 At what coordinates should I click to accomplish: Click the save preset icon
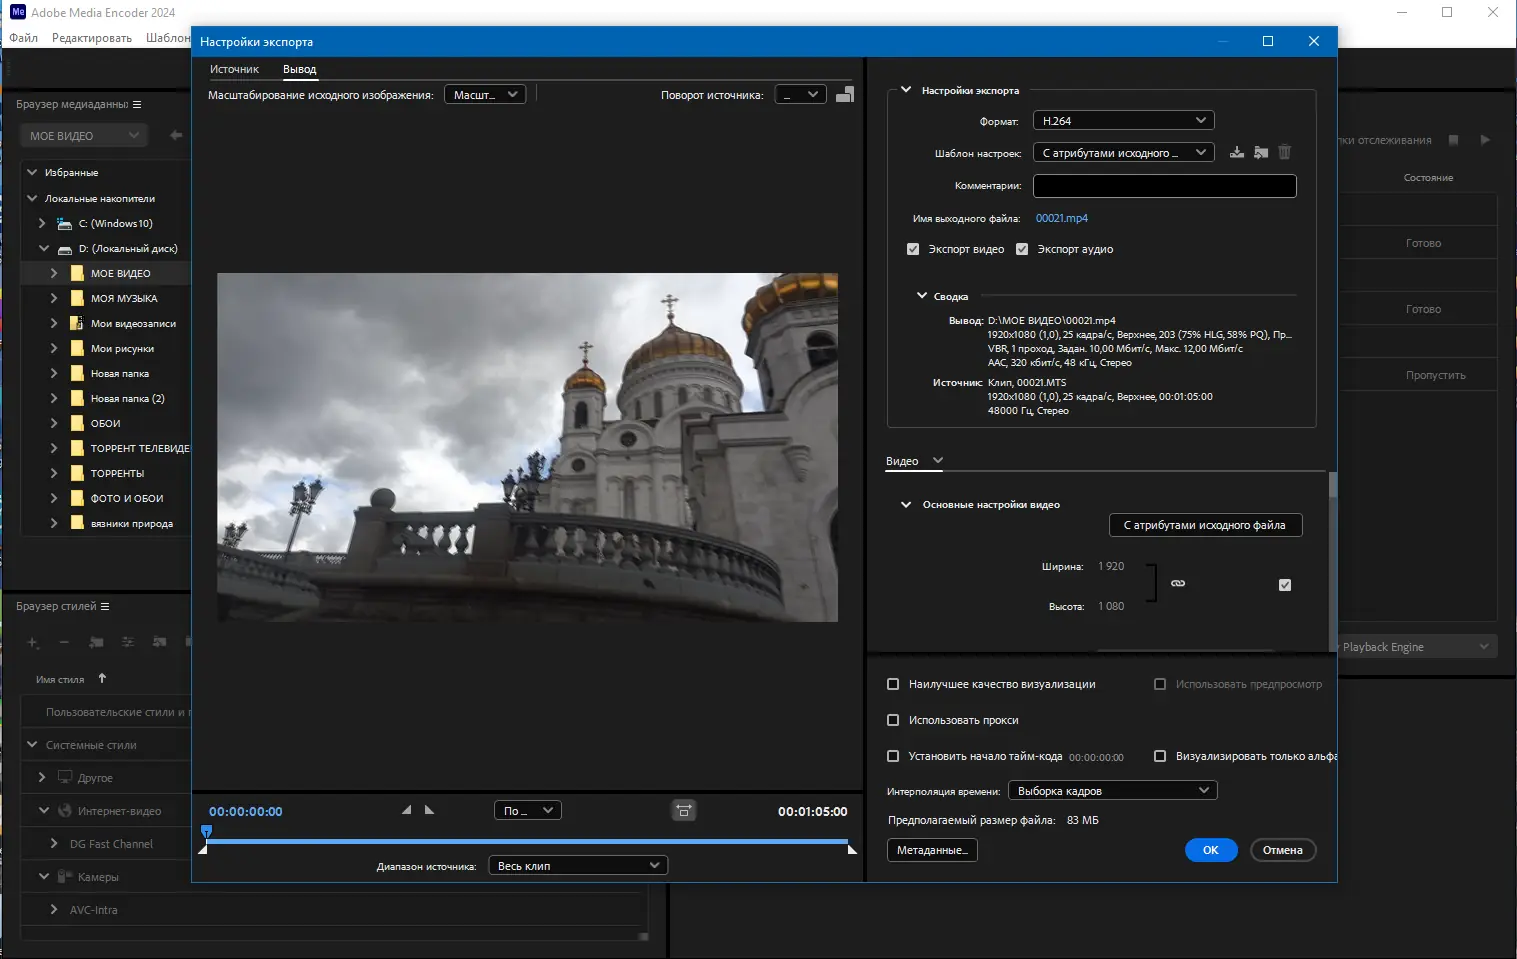click(1237, 152)
